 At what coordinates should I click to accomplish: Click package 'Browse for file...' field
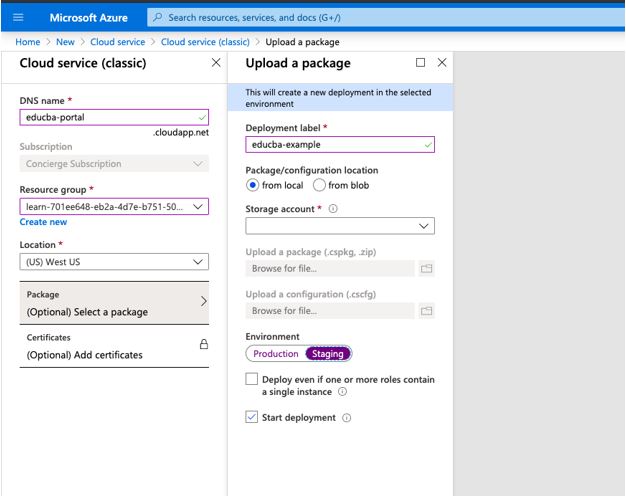click(330, 268)
